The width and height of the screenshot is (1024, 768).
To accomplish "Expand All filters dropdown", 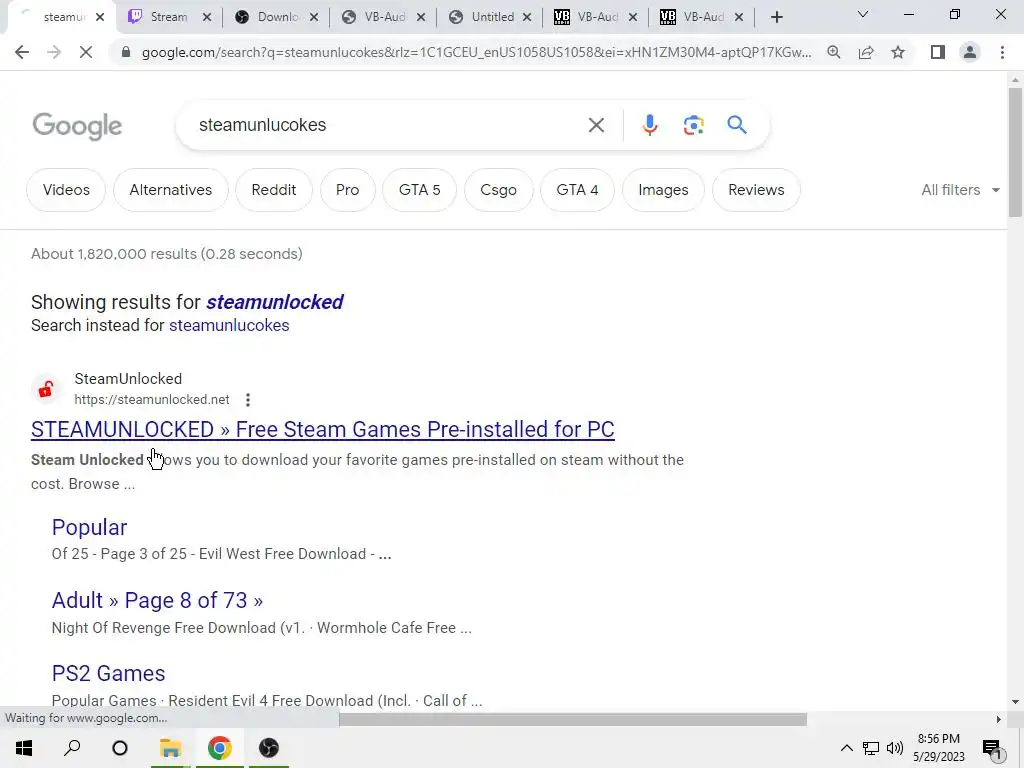I will (x=961, y=190).
